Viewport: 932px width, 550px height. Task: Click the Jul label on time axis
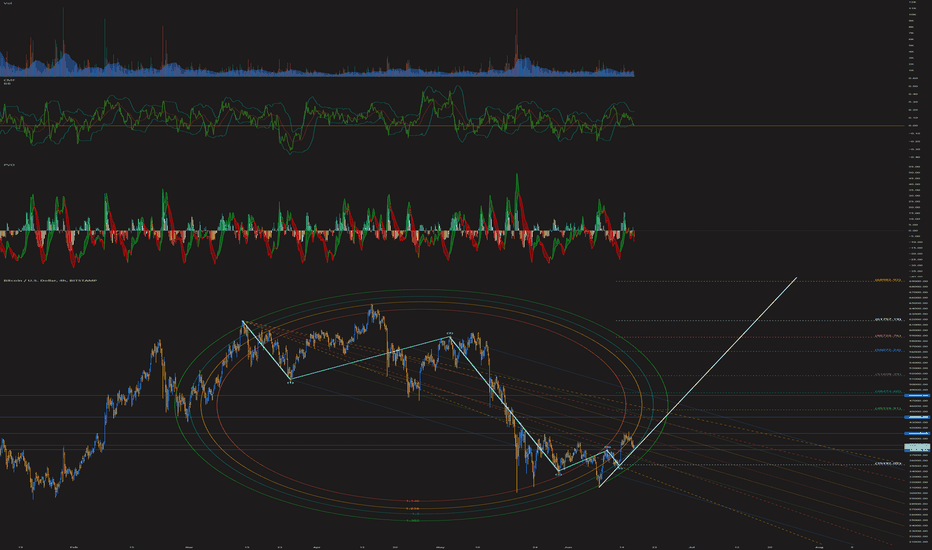click(x=692, y=546)
